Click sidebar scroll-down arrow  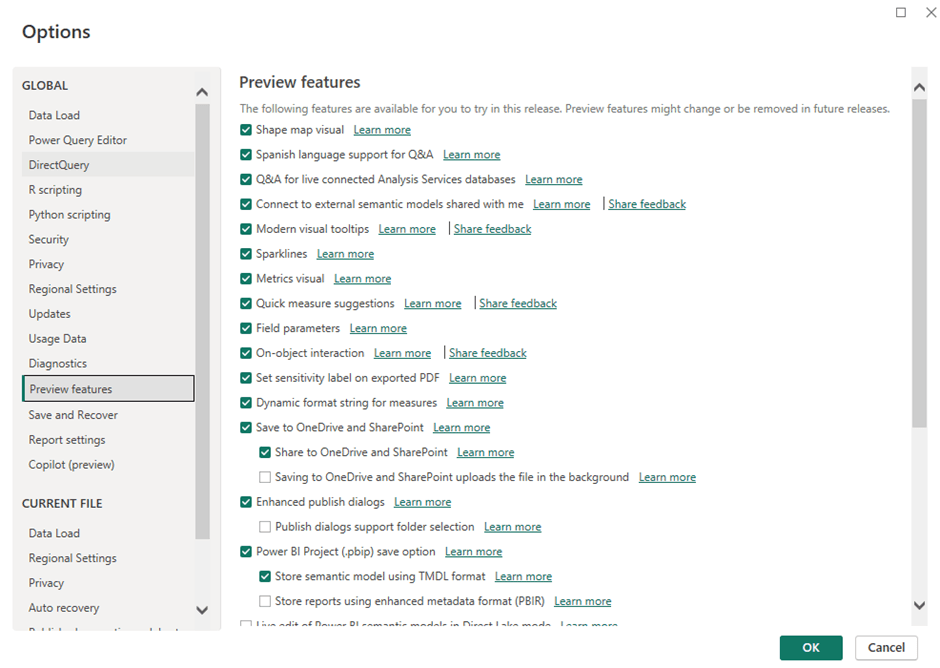click(202, 610)
